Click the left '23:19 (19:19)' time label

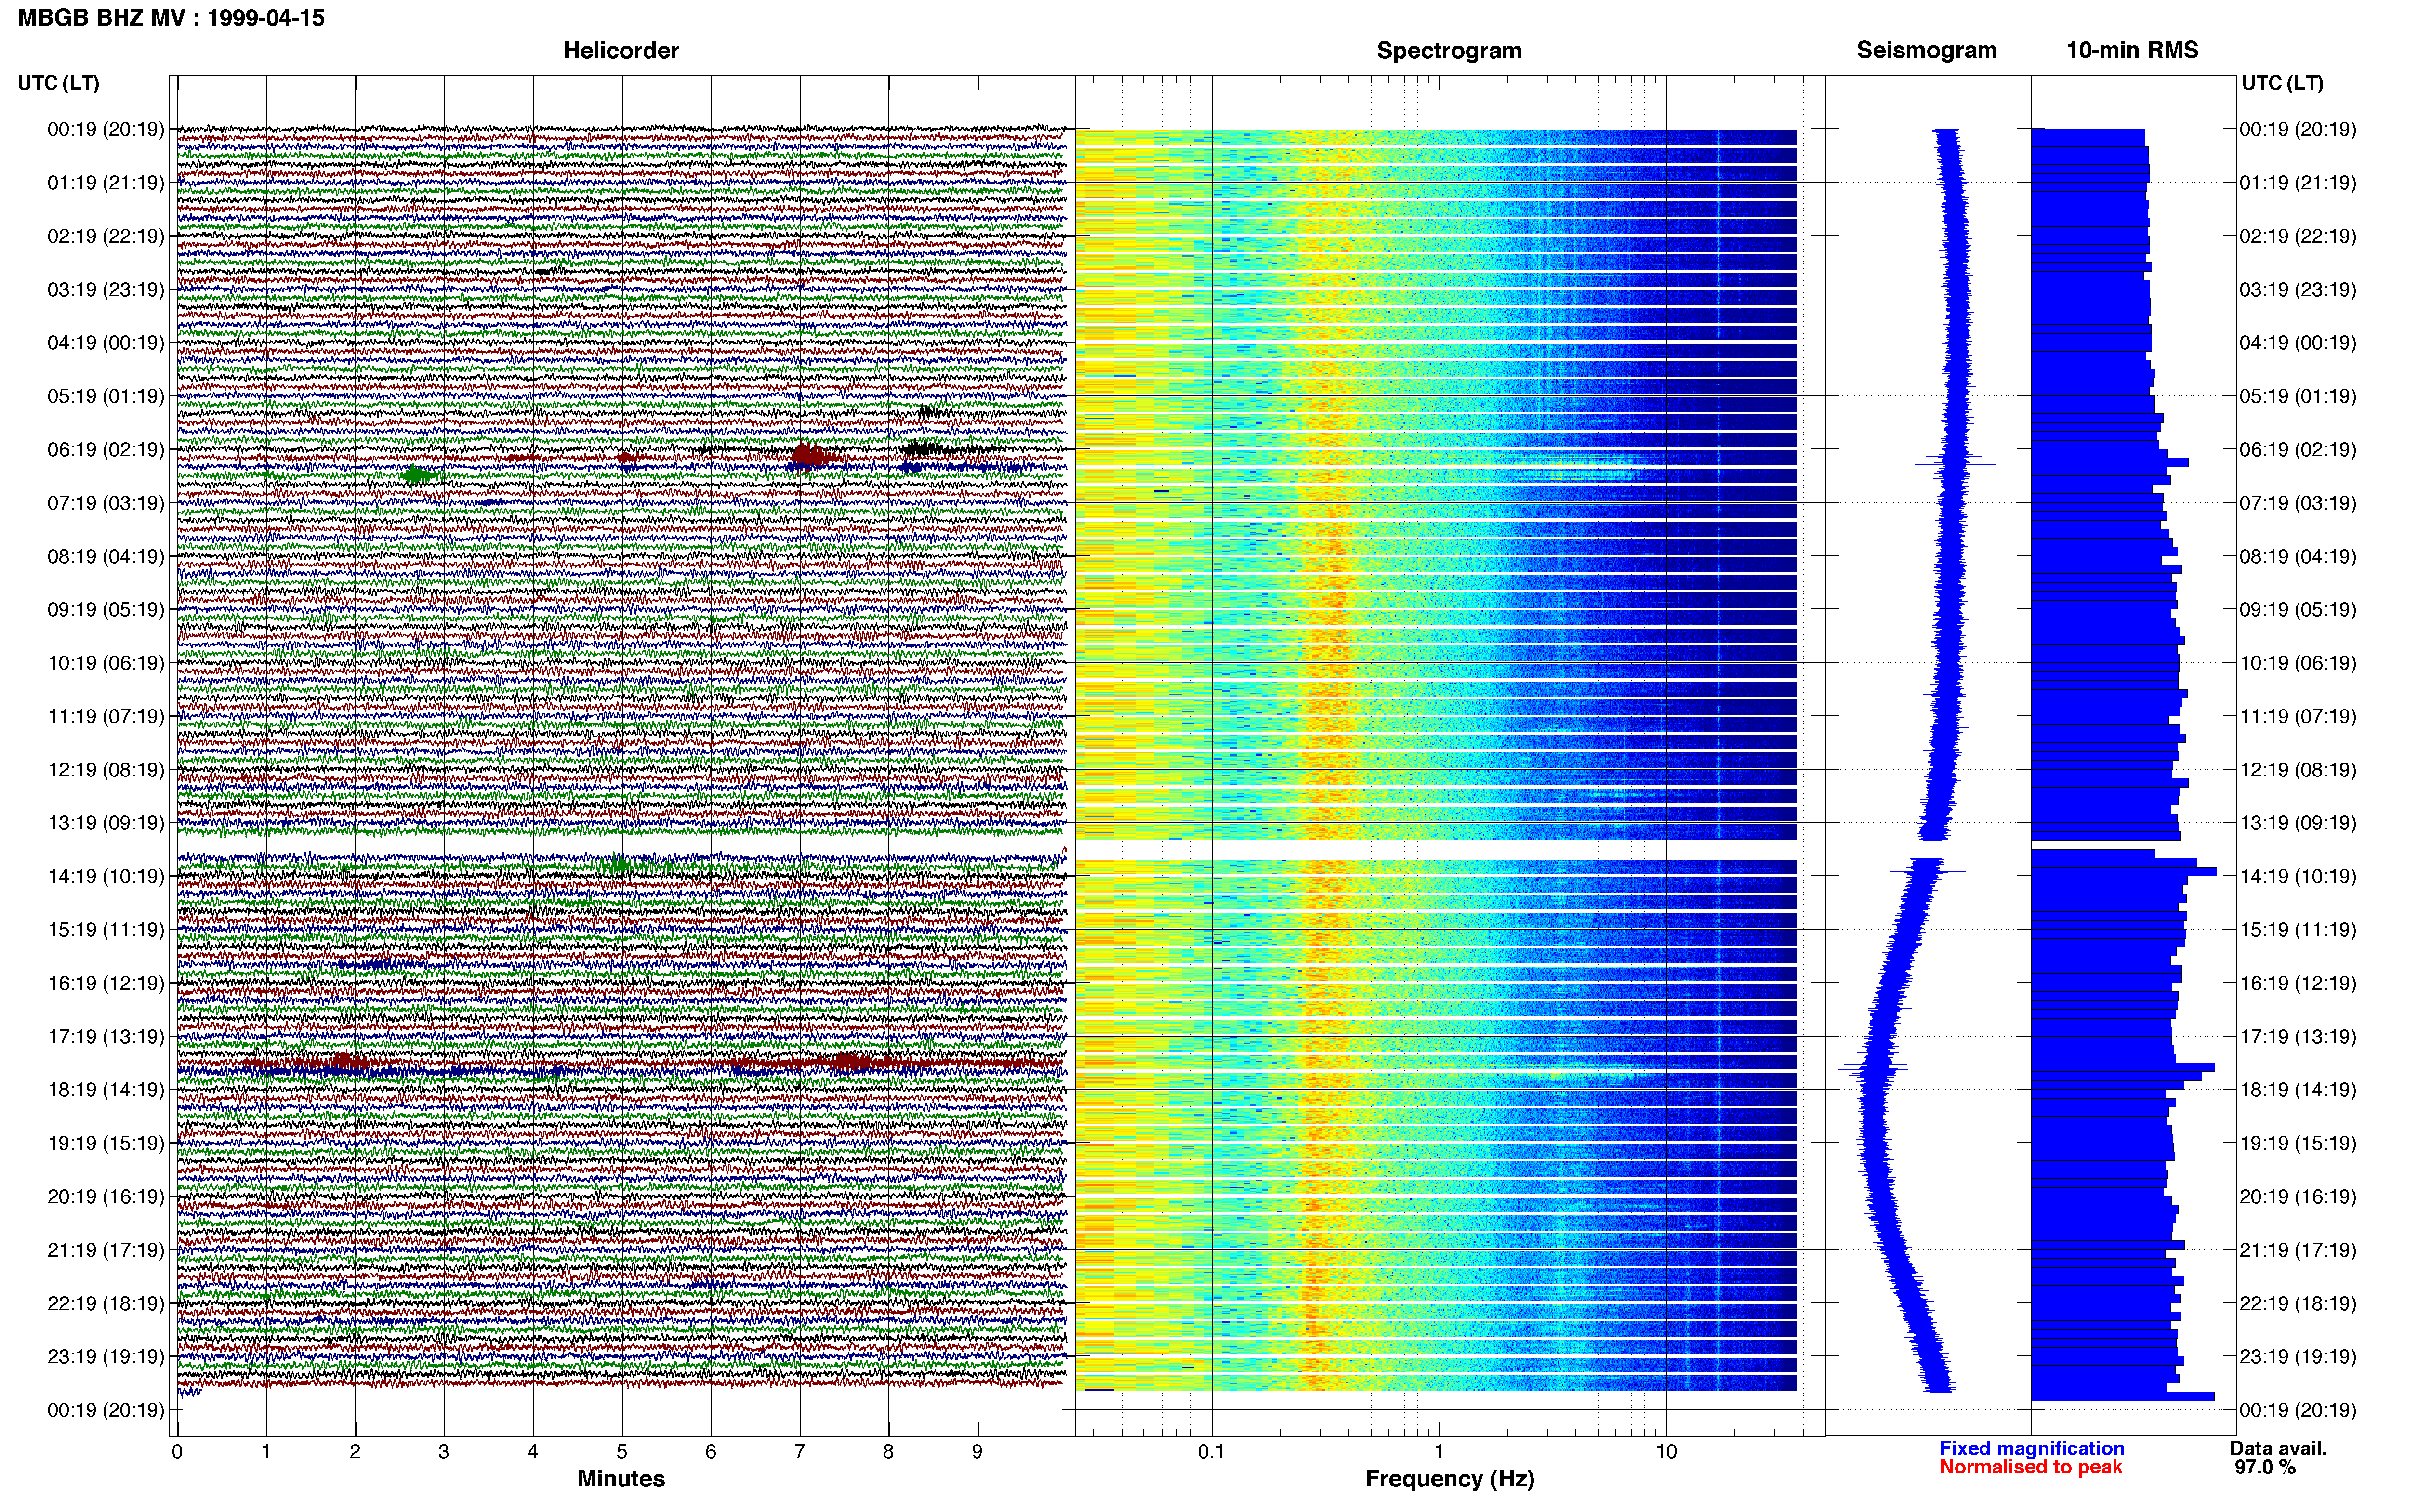[105, 1357]
